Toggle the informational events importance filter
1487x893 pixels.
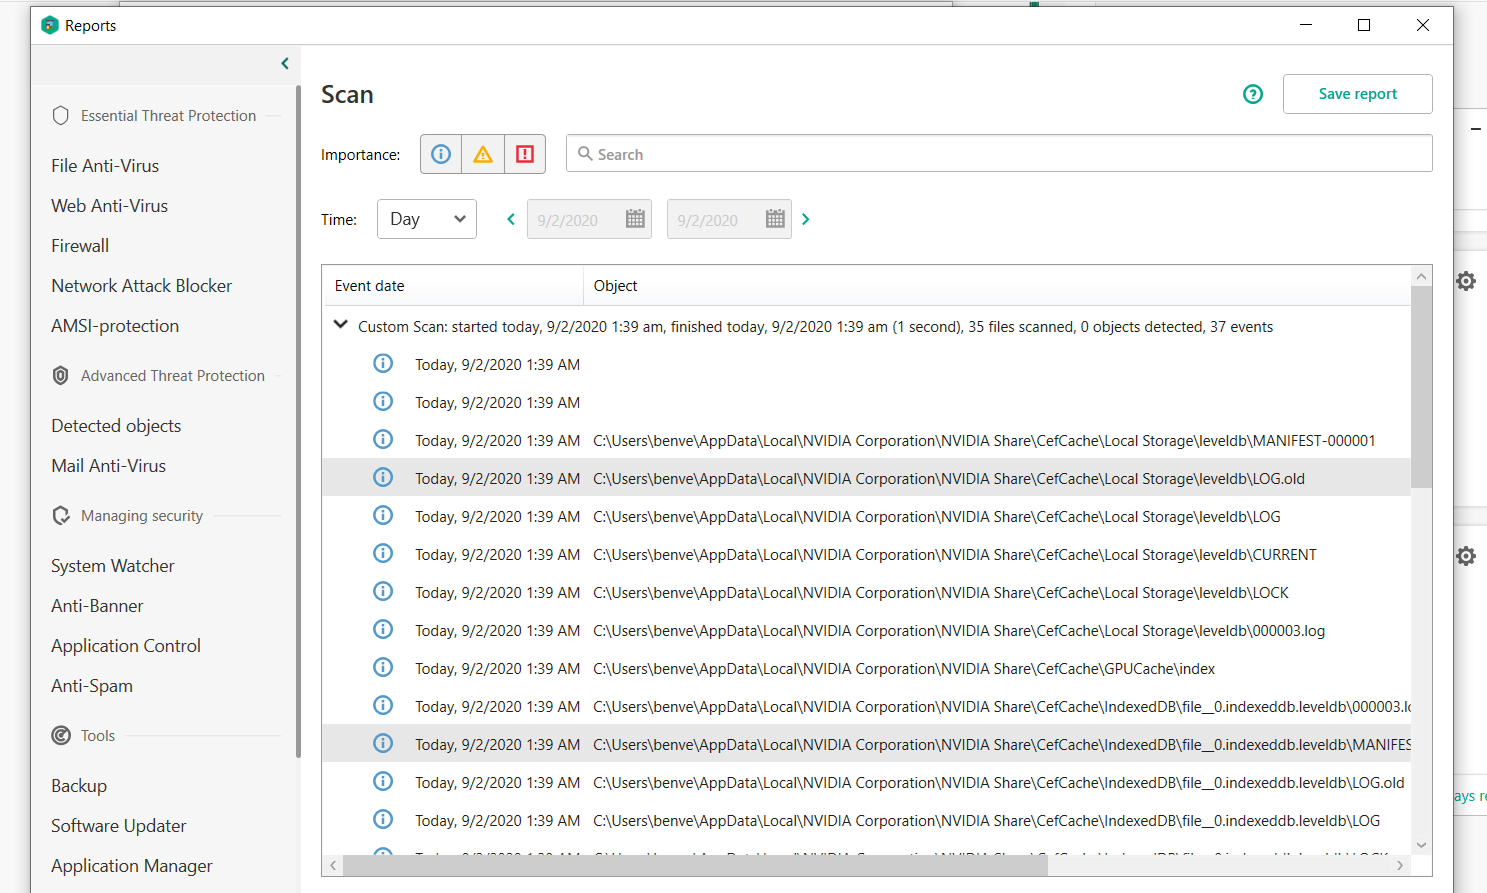click(x=441, y=154)
